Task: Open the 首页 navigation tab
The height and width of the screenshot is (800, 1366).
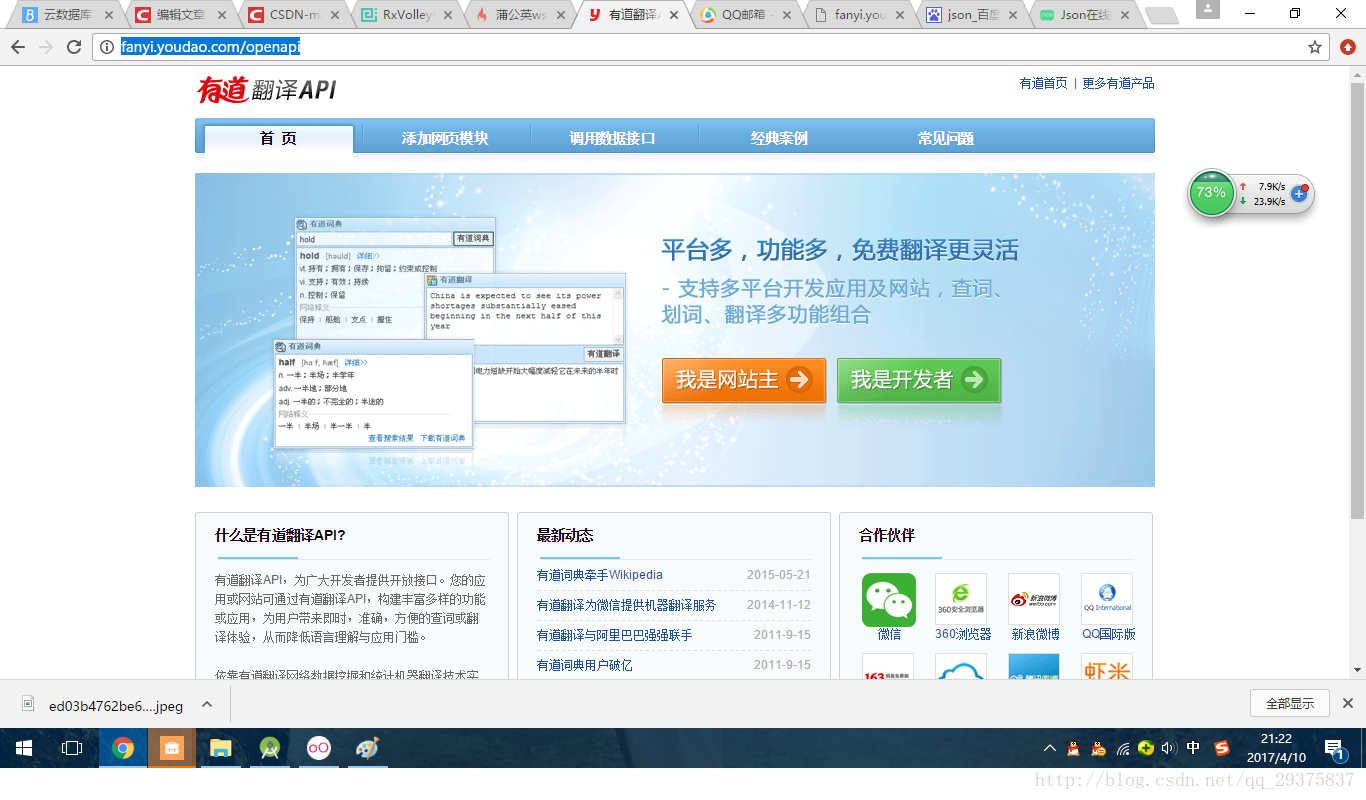Action: click(278, 138)
